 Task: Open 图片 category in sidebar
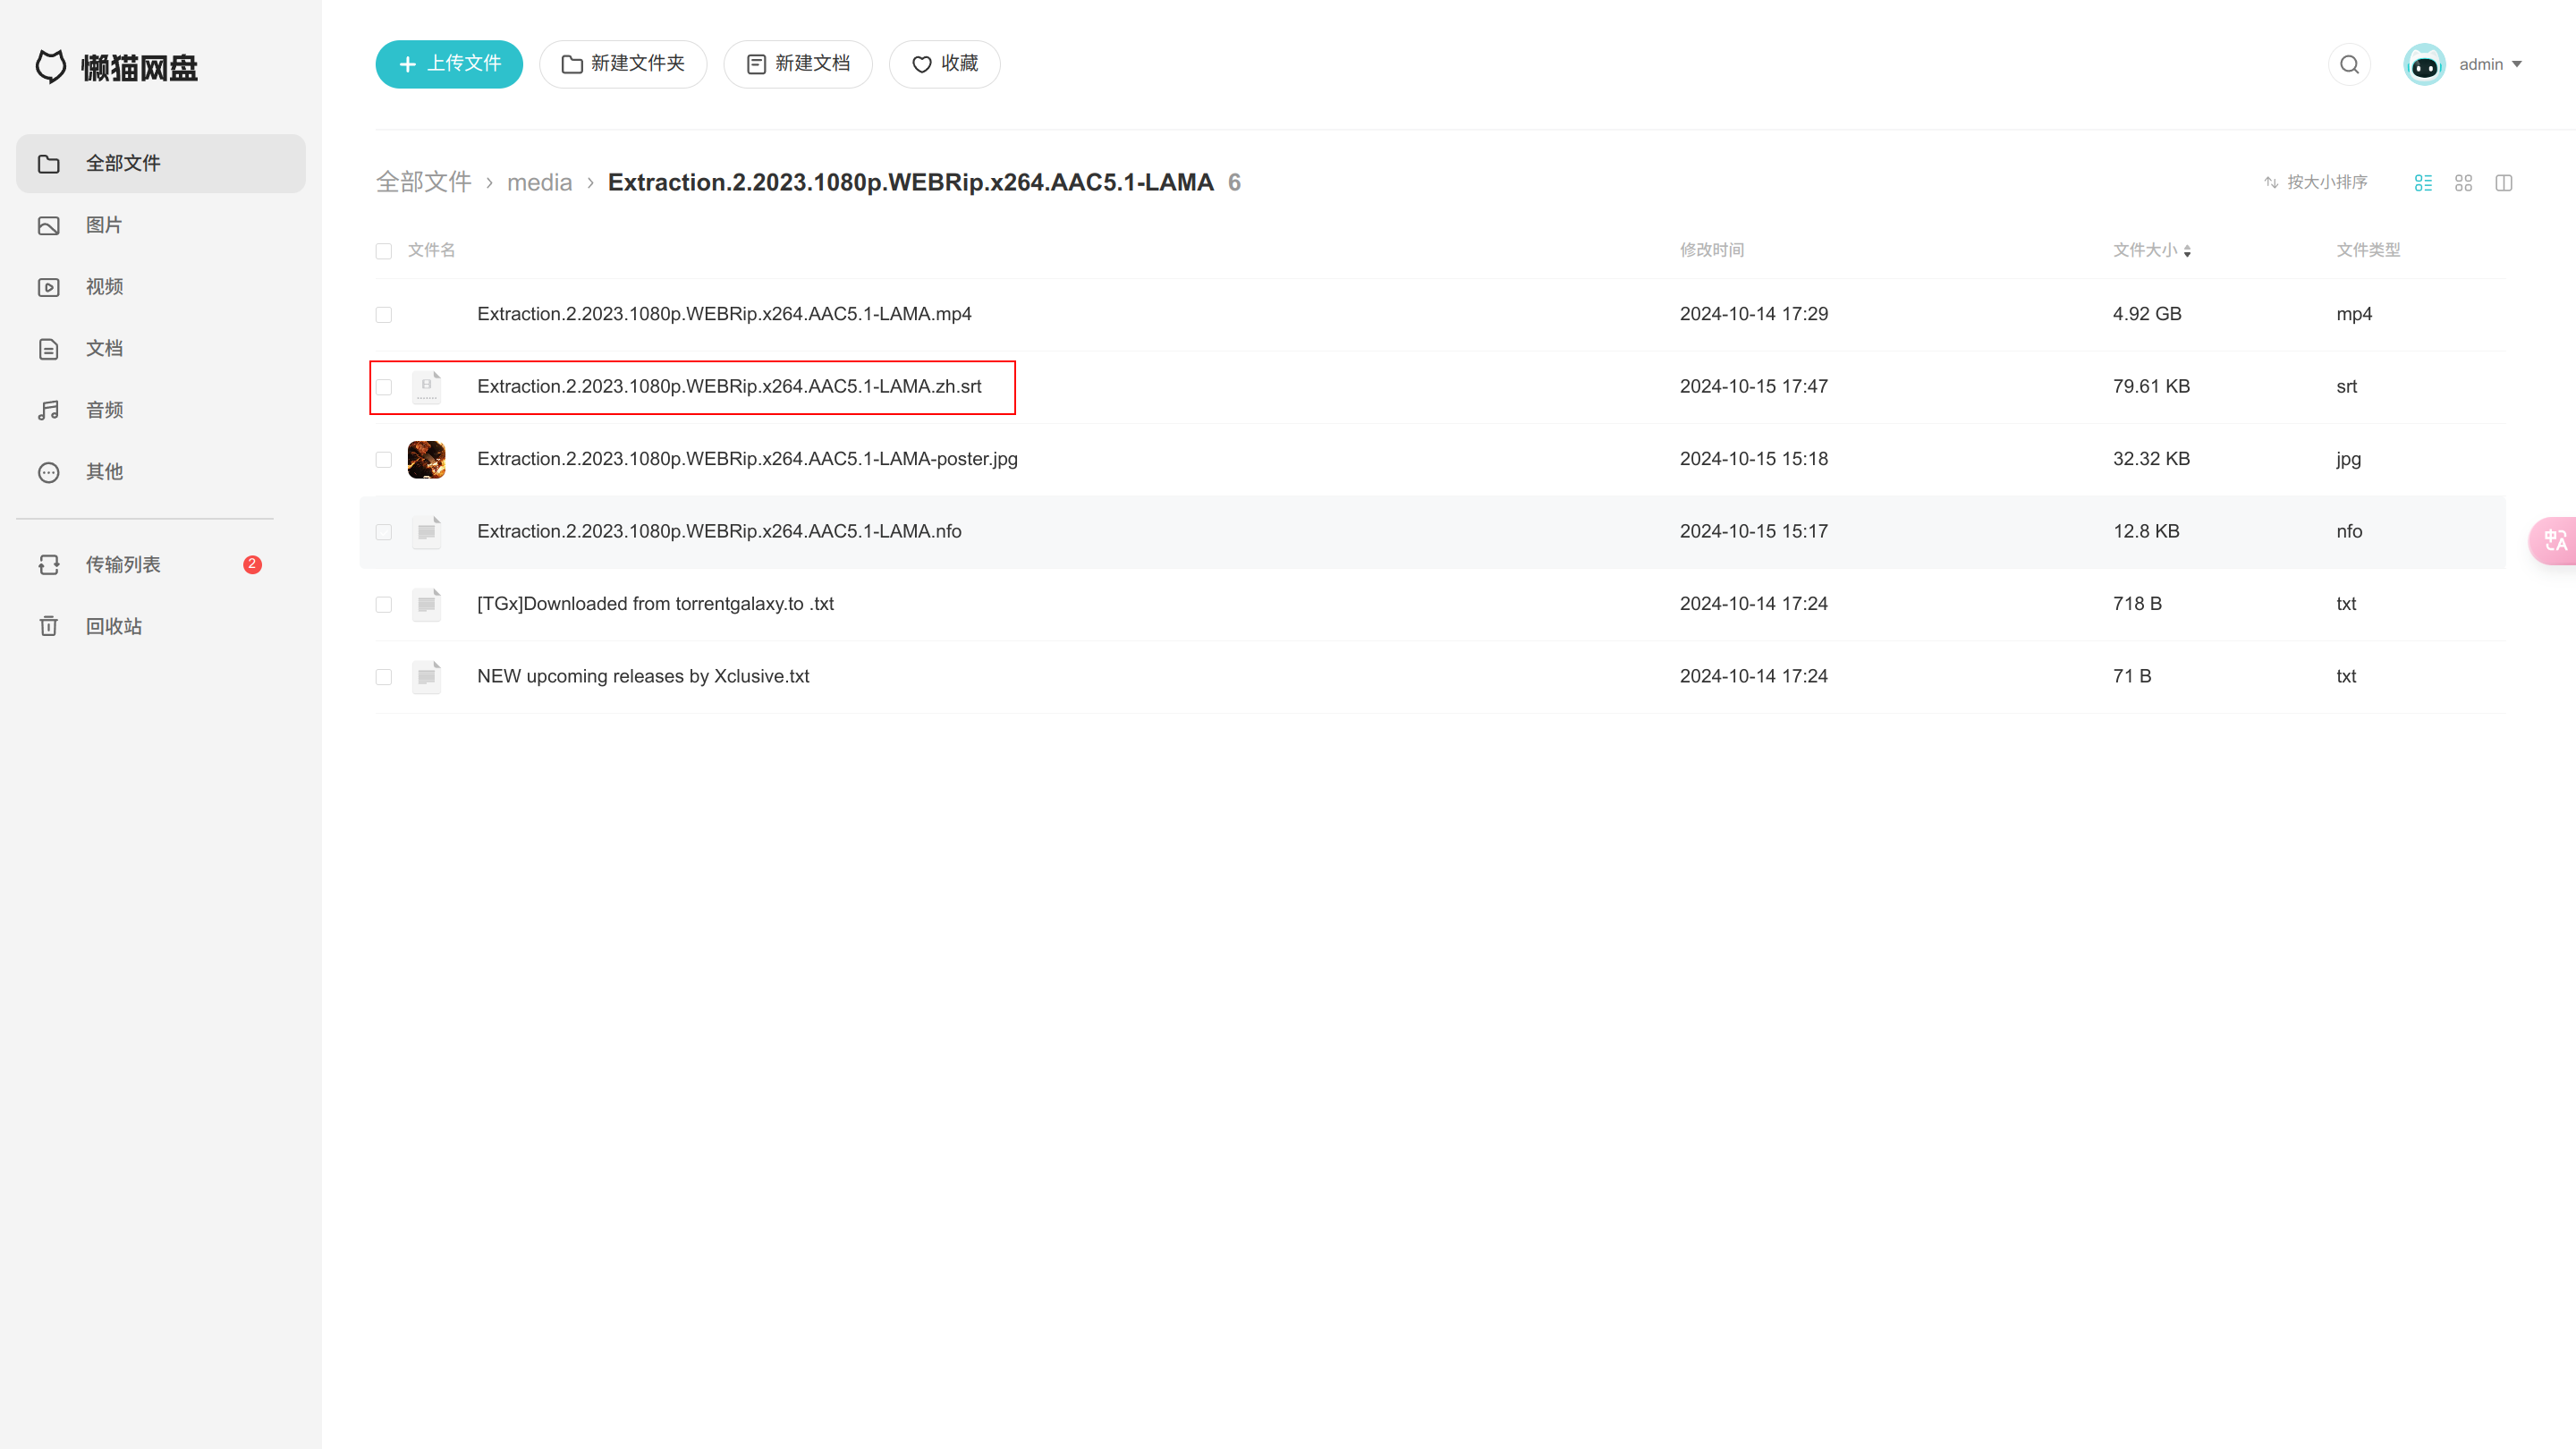point(161,226)
